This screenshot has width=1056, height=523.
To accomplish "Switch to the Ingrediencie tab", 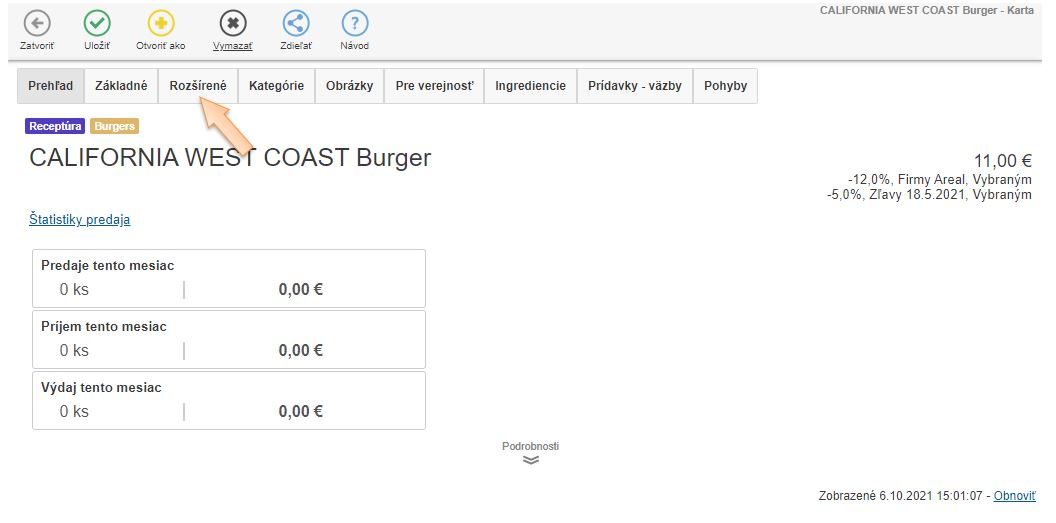I will pyautogui.click(x=530, y=86).
